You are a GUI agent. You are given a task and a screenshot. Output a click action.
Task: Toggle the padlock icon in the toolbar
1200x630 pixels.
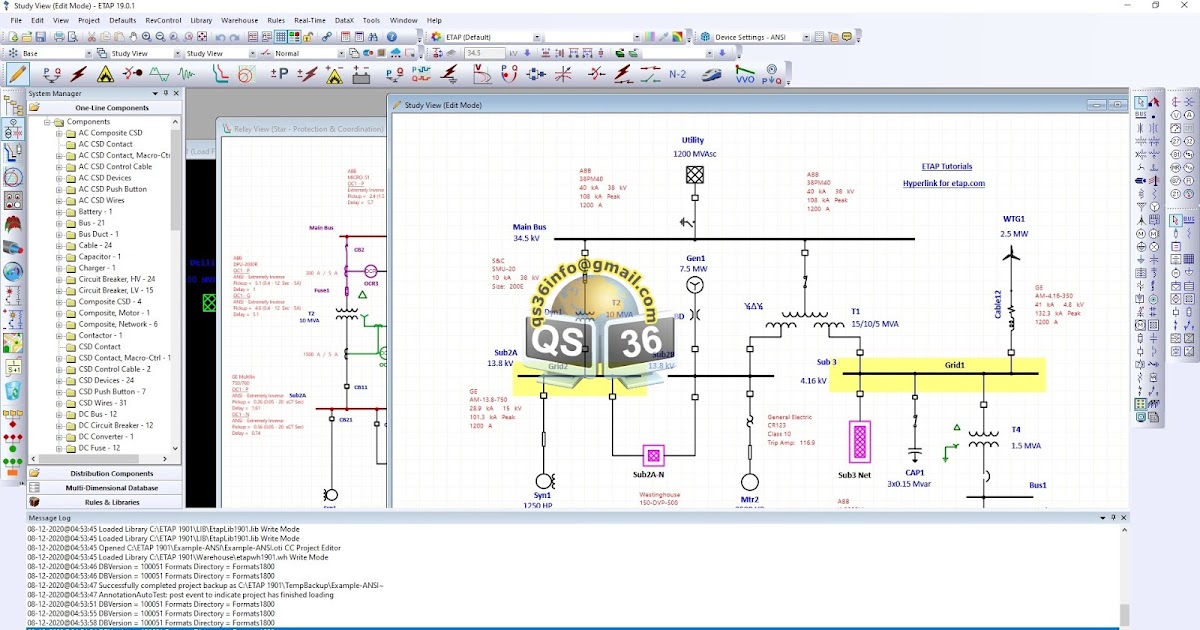[x=308, y=37]
